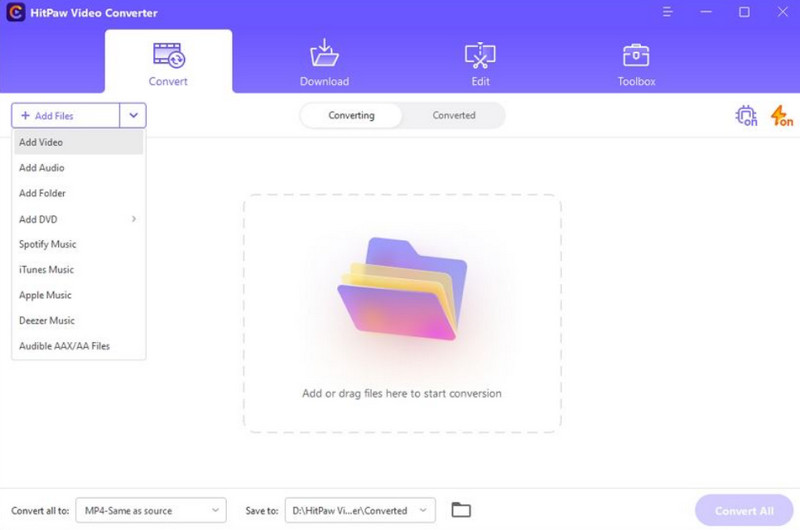Choose Add Audio option
Image resolution: width=800 pixels, height=530 pixels.
(x=78, y=168)
